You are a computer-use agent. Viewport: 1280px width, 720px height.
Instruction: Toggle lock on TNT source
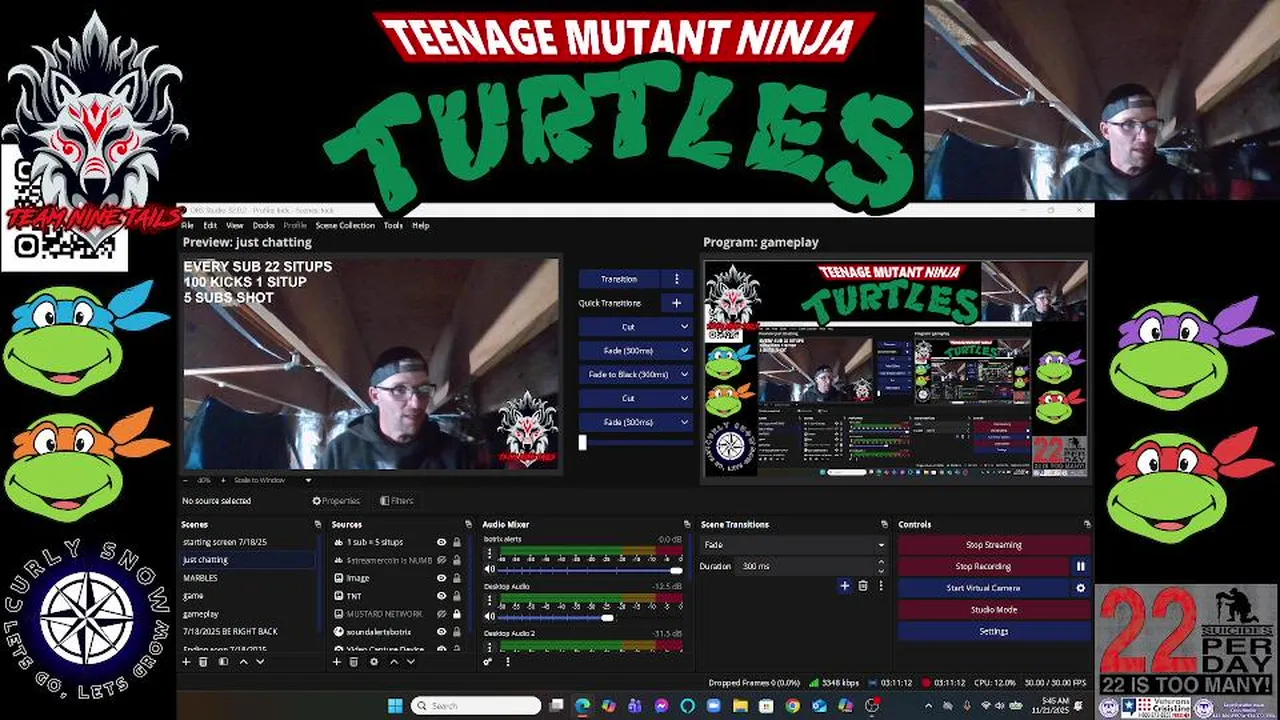coord(457,596)
